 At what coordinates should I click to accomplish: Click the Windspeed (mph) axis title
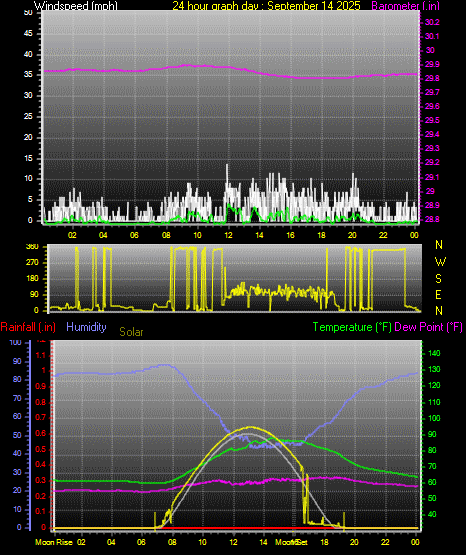(76, 6)
